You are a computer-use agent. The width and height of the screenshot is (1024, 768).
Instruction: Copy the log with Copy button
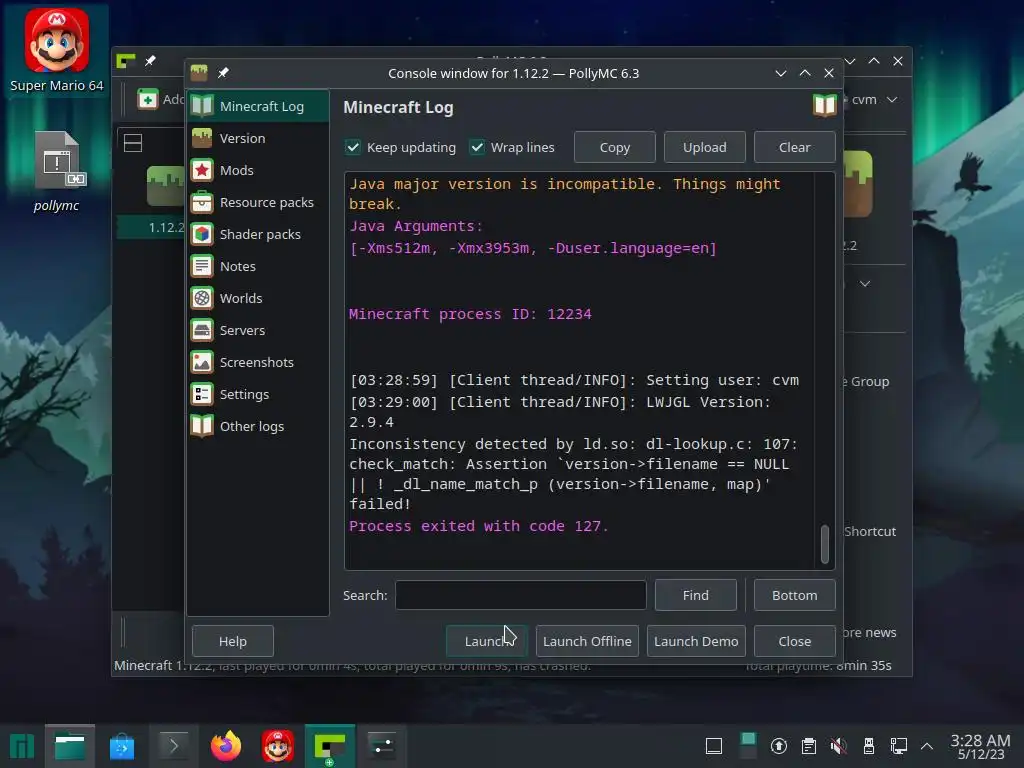pyautogui.click(x=615, y=147)
